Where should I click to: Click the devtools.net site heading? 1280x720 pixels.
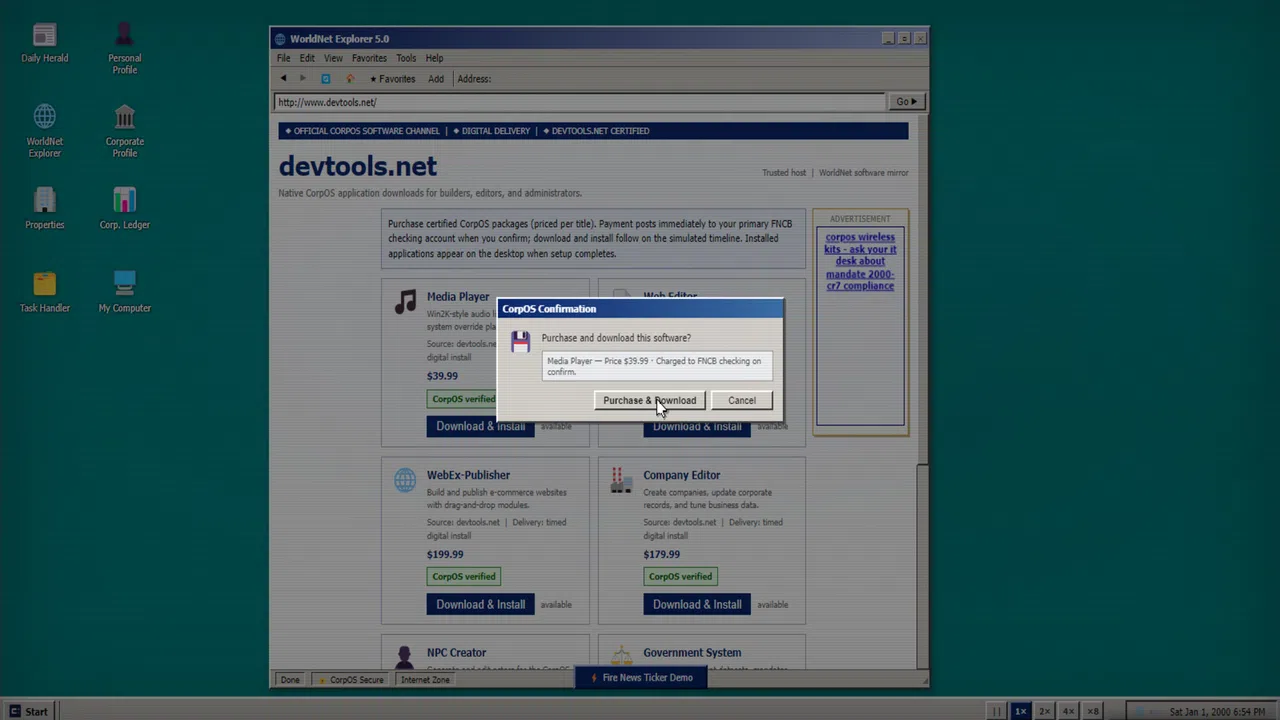click(x=357, y=166)
